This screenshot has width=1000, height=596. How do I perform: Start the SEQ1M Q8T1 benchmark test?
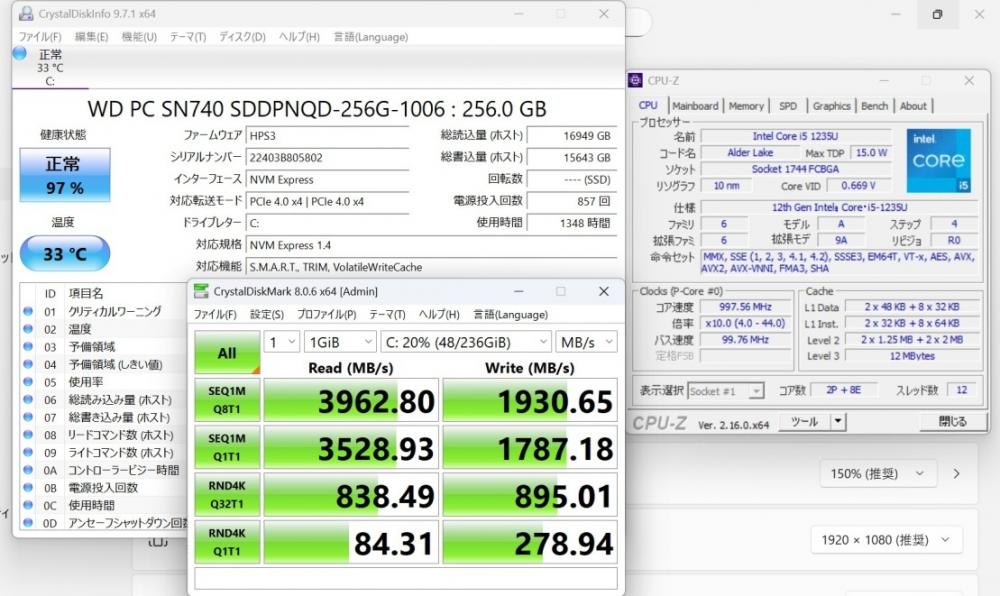coord(227,400)
